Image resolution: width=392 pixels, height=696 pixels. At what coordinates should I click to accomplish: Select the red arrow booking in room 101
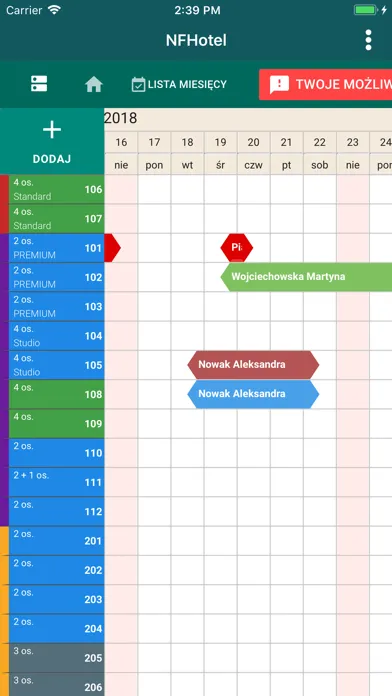point(112,248)
